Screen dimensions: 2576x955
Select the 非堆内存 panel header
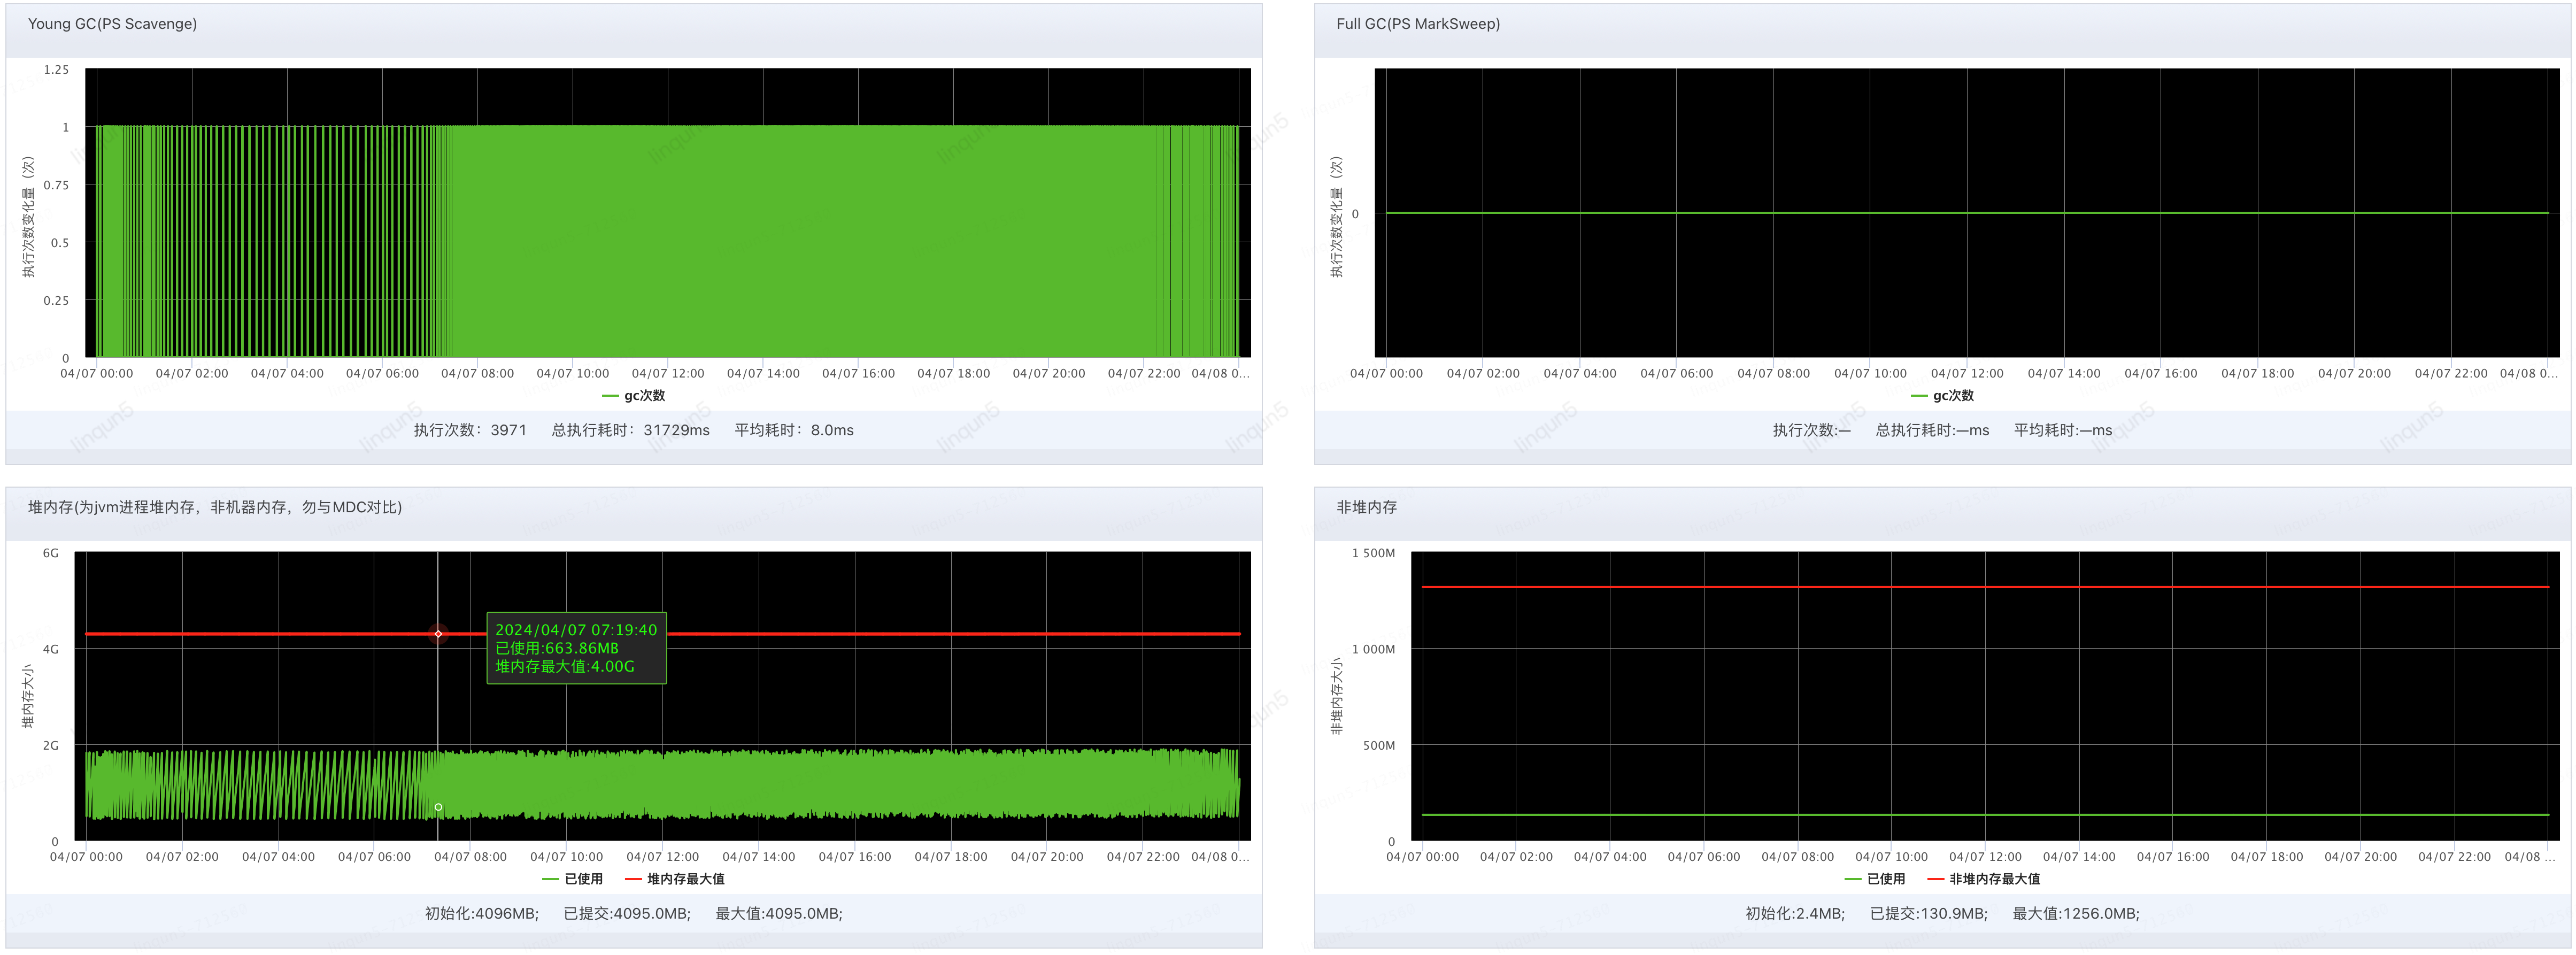(1366, 507)
